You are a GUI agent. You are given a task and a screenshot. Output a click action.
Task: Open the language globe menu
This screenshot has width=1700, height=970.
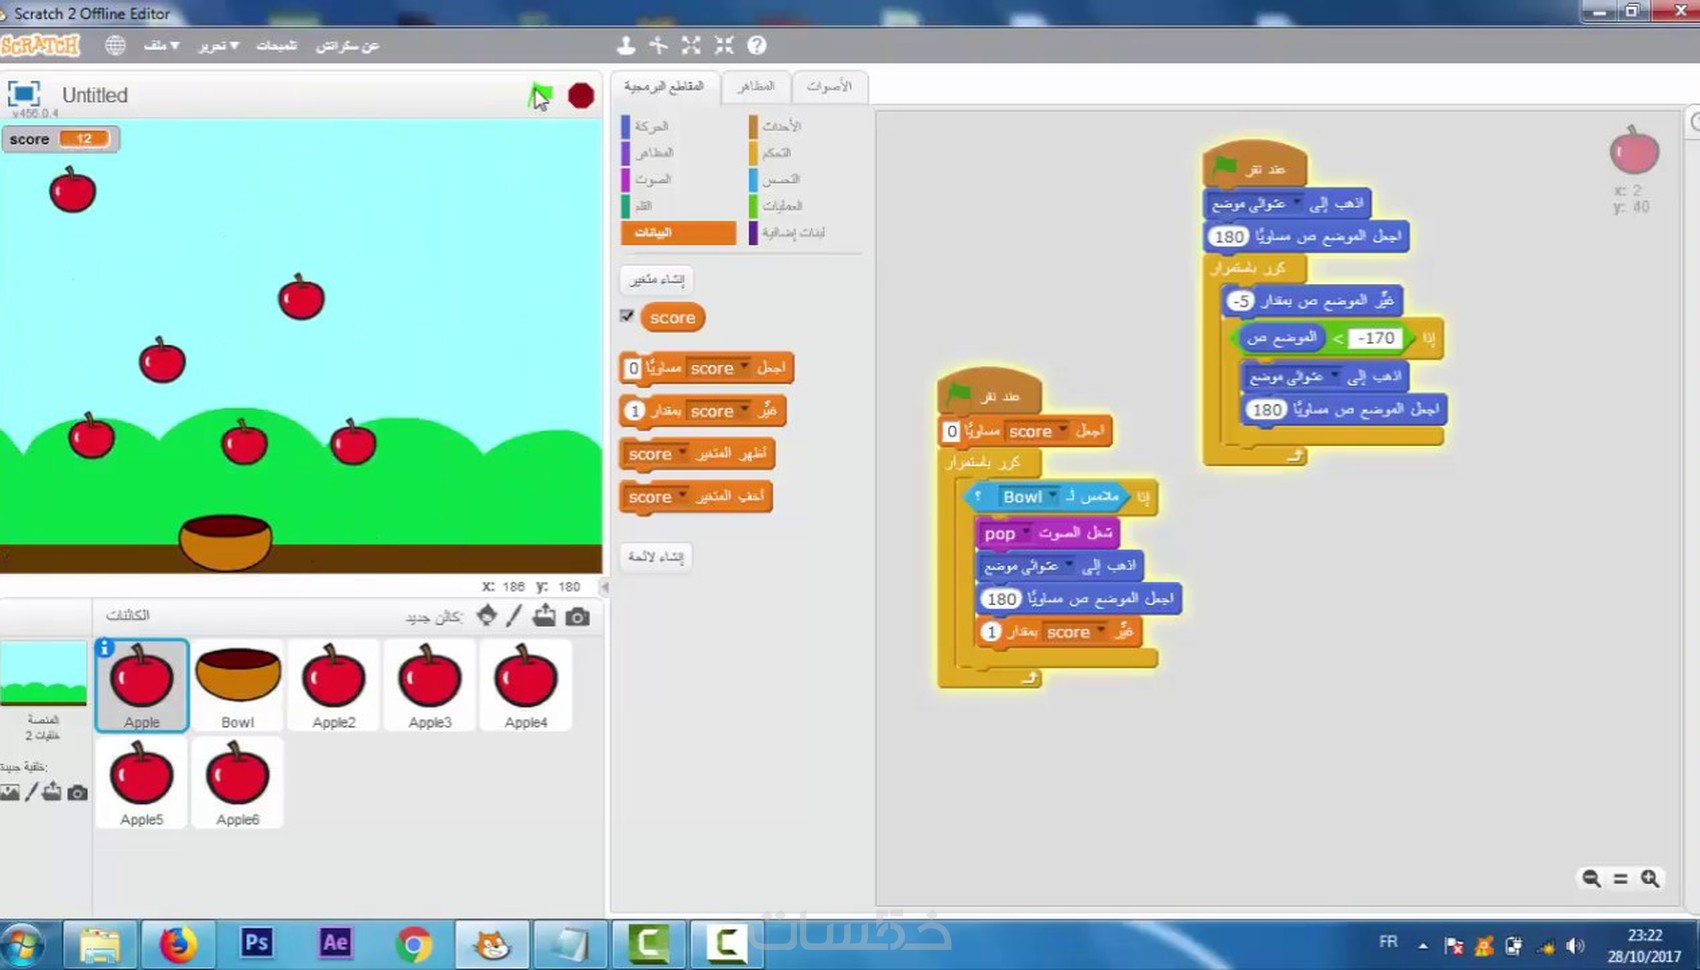tap(114, 45)
